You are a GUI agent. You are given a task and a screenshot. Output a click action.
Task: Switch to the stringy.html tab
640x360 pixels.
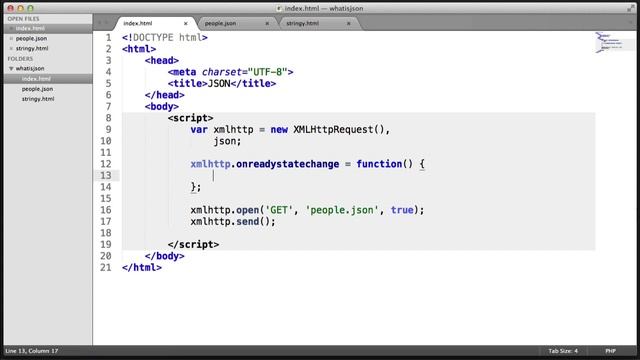(302, 24)
